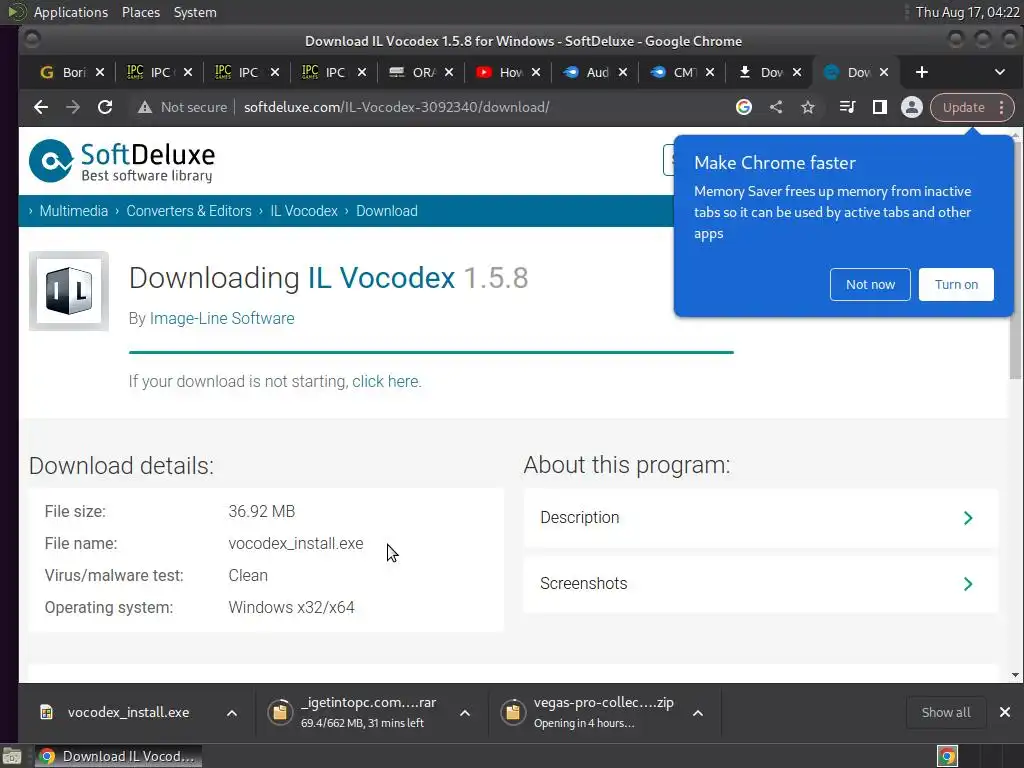Viewport: 1024px width, 768px height.
Task: Expand options for vegas-pro zip download
Action: (x=697, y=713)
